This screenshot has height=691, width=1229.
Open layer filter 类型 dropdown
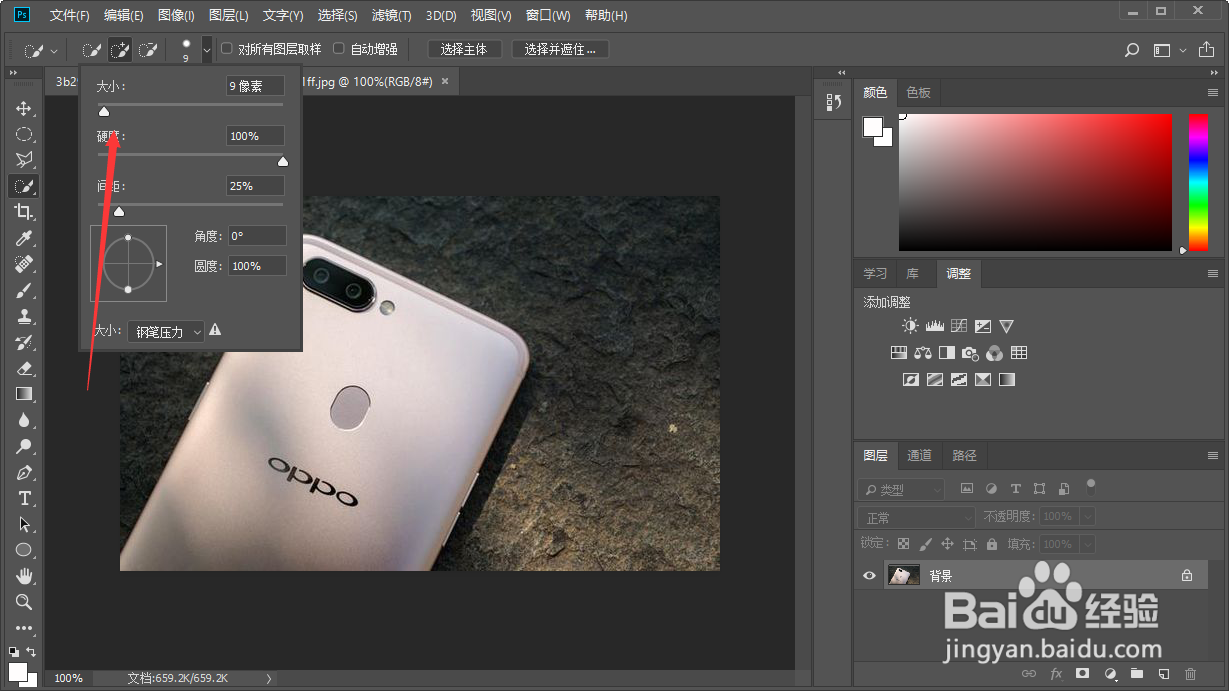pyautogui.click(x=901, y=490)
